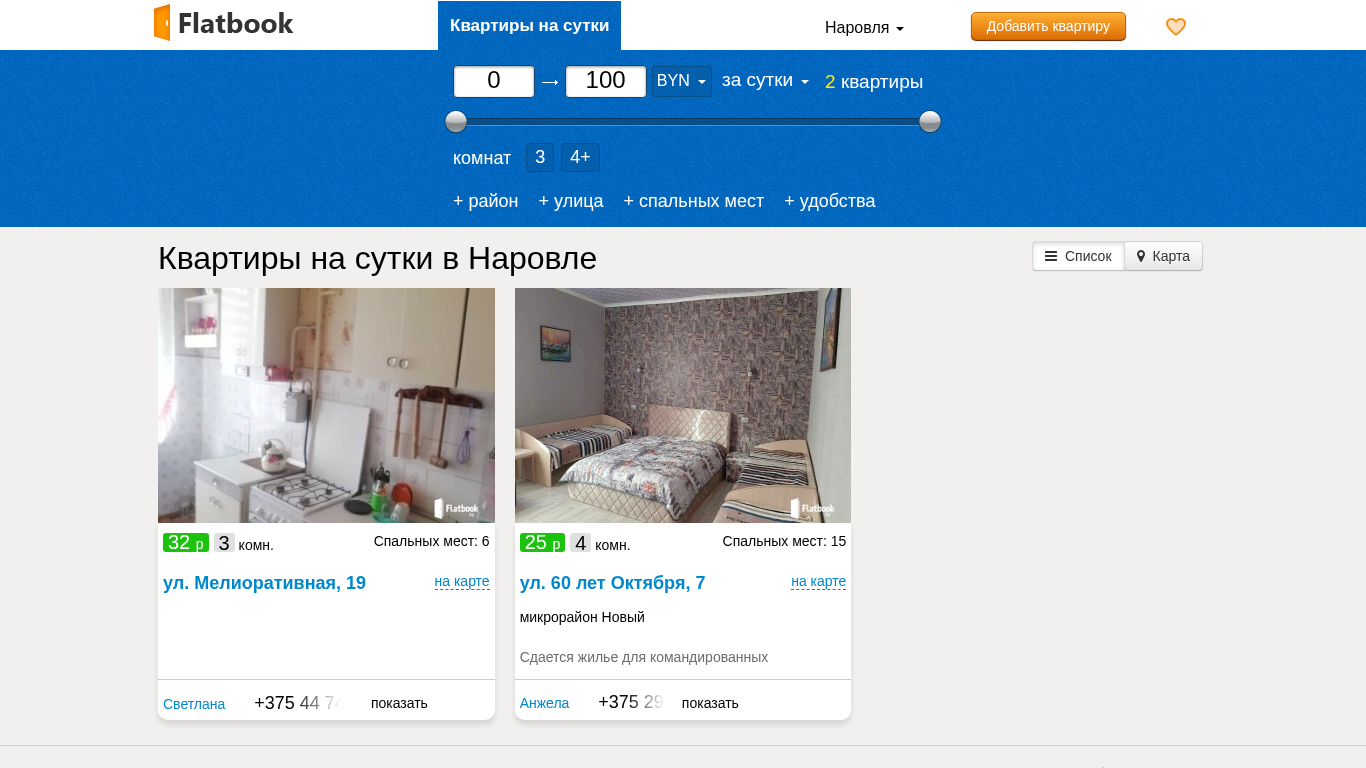This screenshot has height=768, width=1366.
Task: Expand the BYN currency dropdown
Action: pos(681,81)
